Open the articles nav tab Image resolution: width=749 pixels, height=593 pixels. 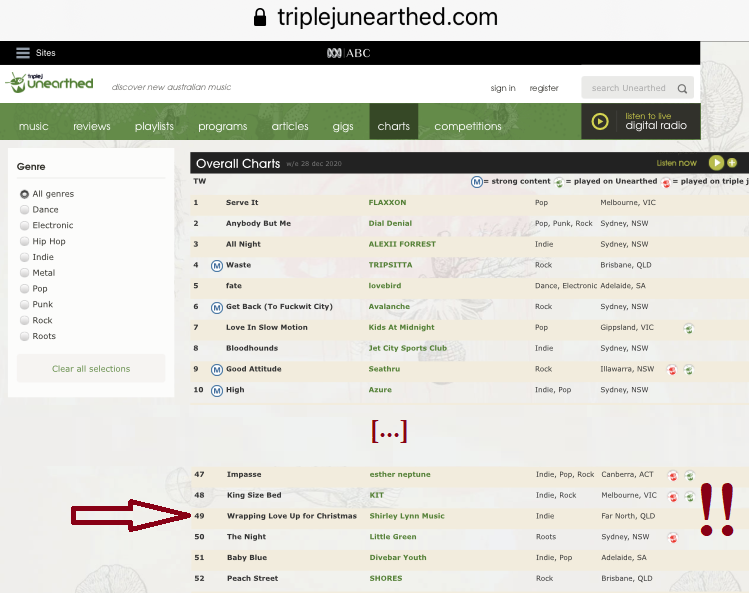(290, 126)
